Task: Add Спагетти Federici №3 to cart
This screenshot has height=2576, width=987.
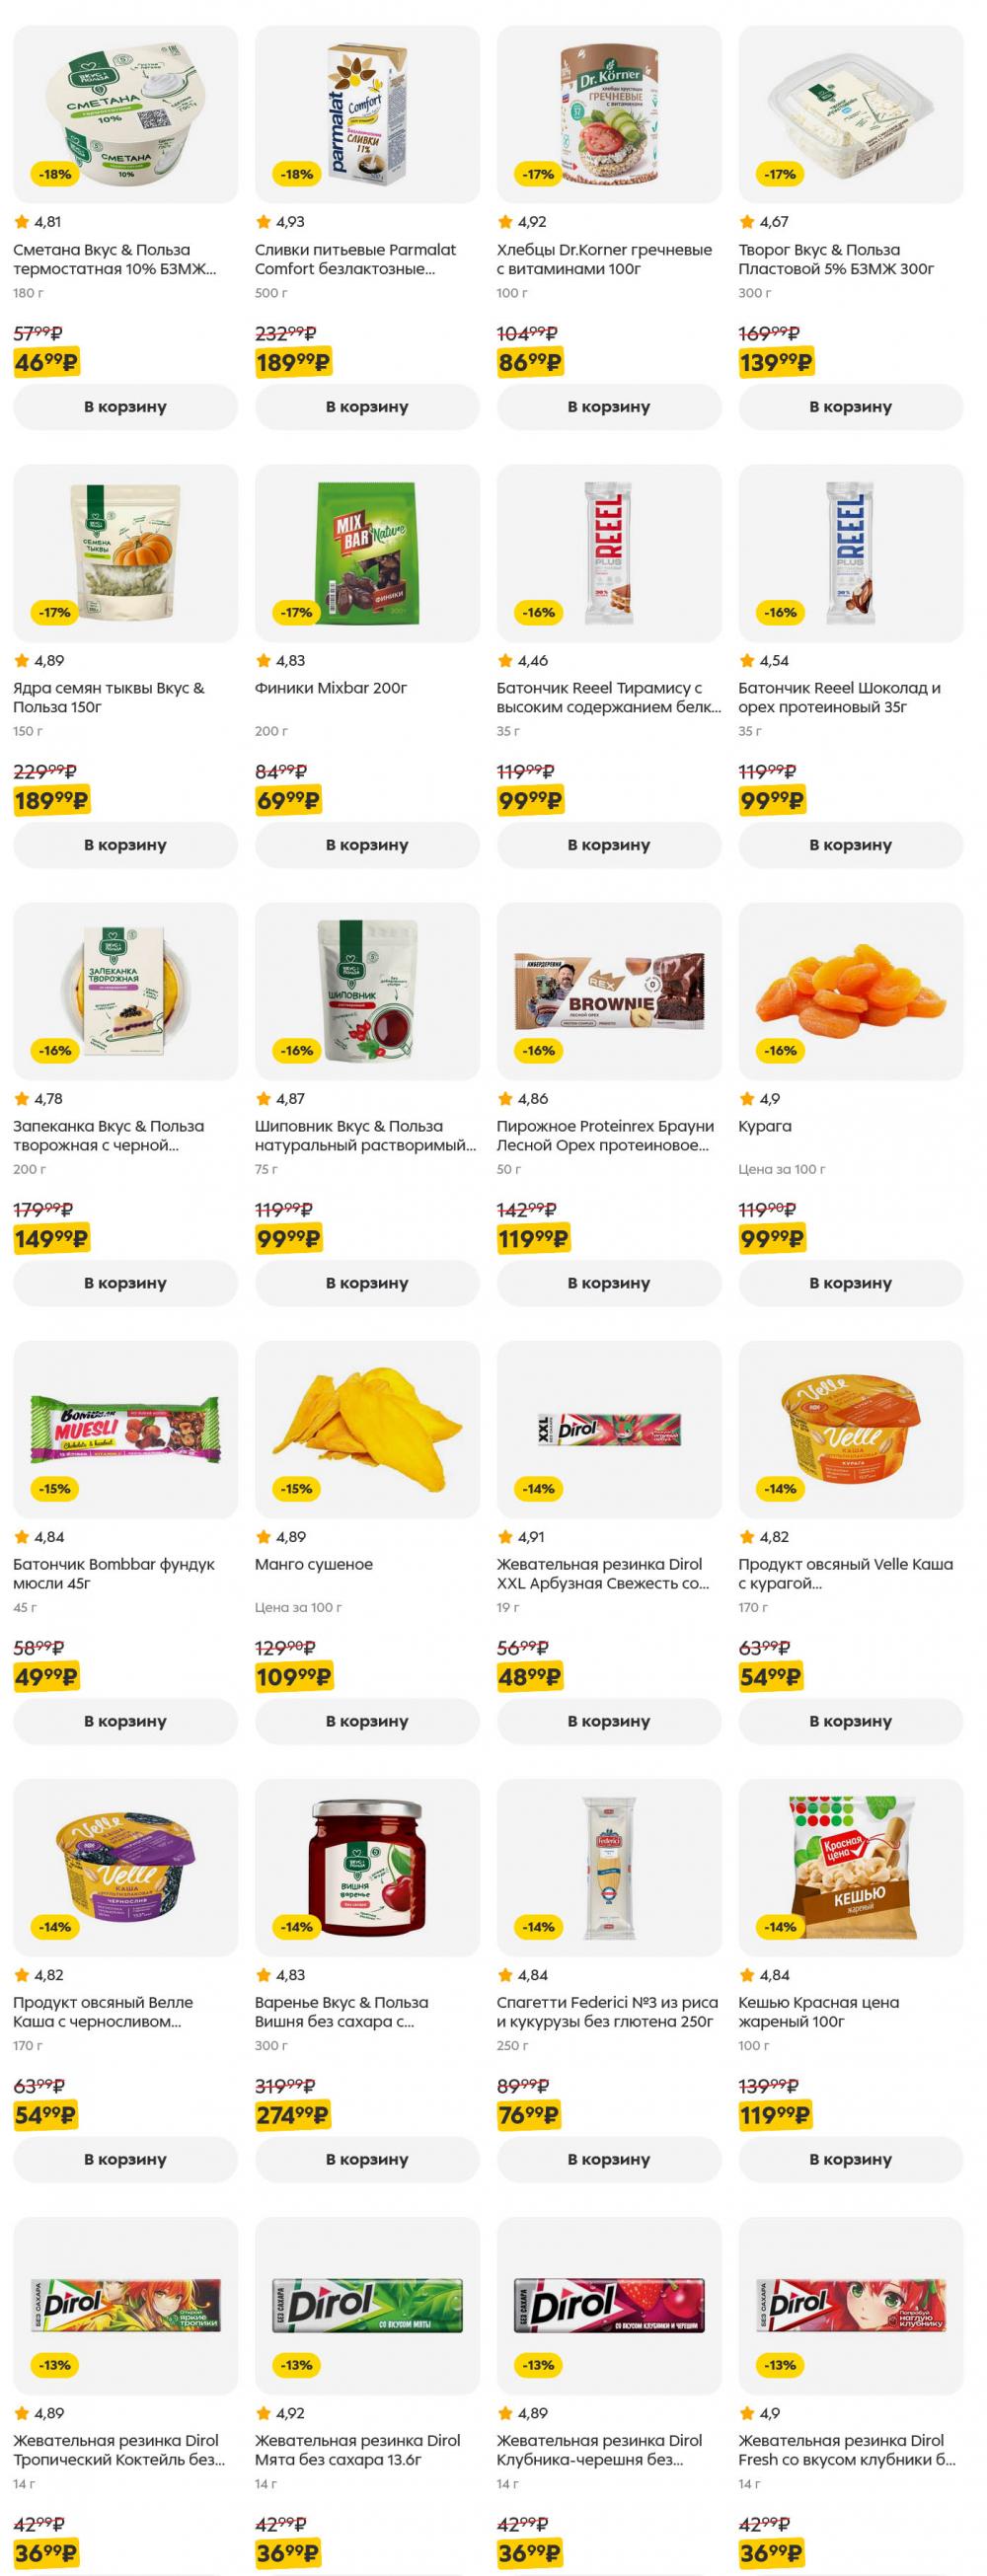Action: tap(609, 2159)
